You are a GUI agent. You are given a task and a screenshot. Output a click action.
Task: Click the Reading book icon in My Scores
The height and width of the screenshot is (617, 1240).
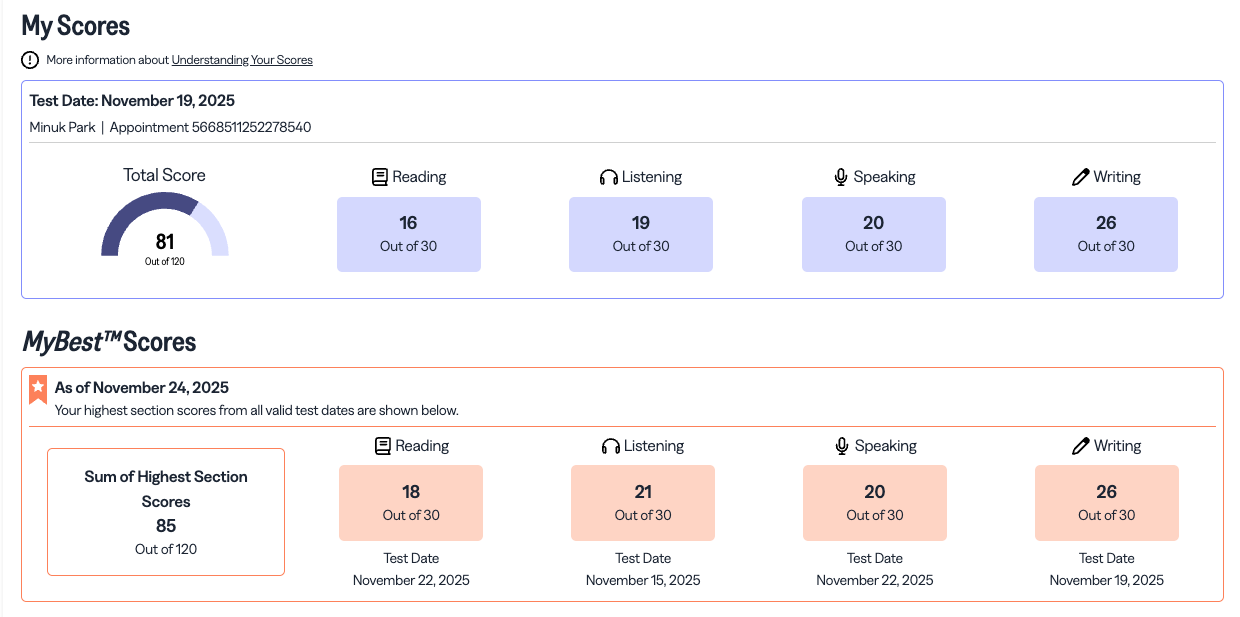380,177
